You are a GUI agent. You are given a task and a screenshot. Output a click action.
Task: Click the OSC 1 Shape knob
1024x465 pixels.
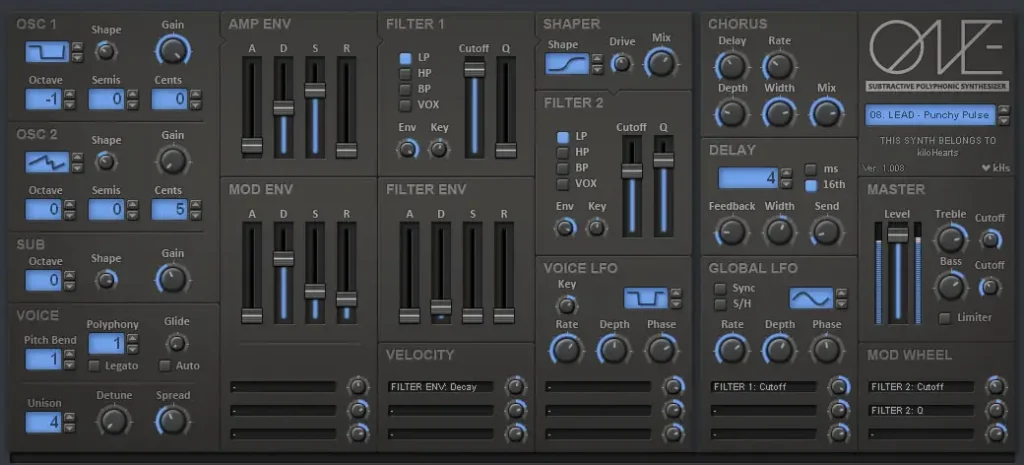105,51
